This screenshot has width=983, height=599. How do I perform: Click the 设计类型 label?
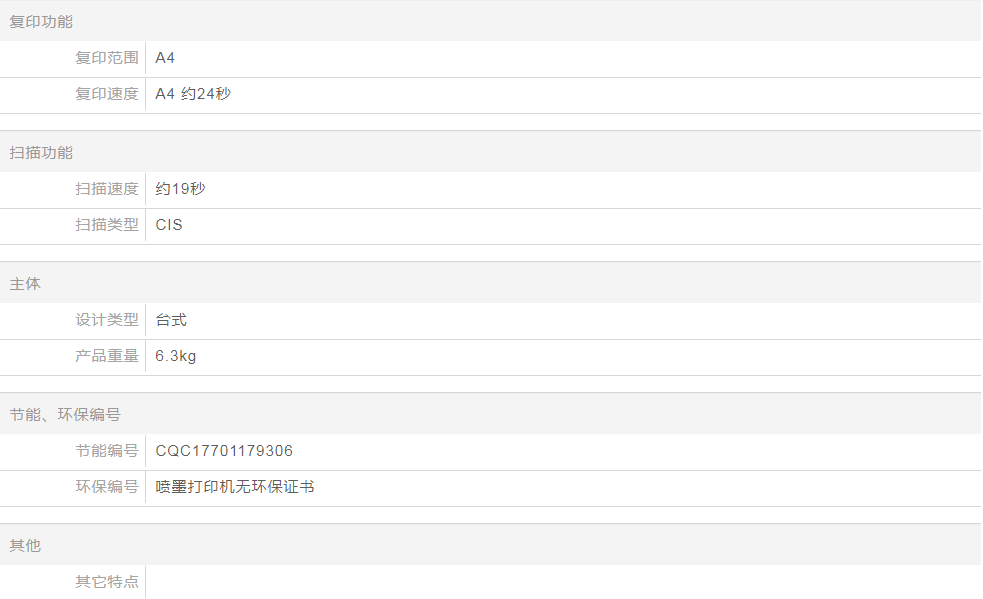pyautogui.click(x=107, y=320)
